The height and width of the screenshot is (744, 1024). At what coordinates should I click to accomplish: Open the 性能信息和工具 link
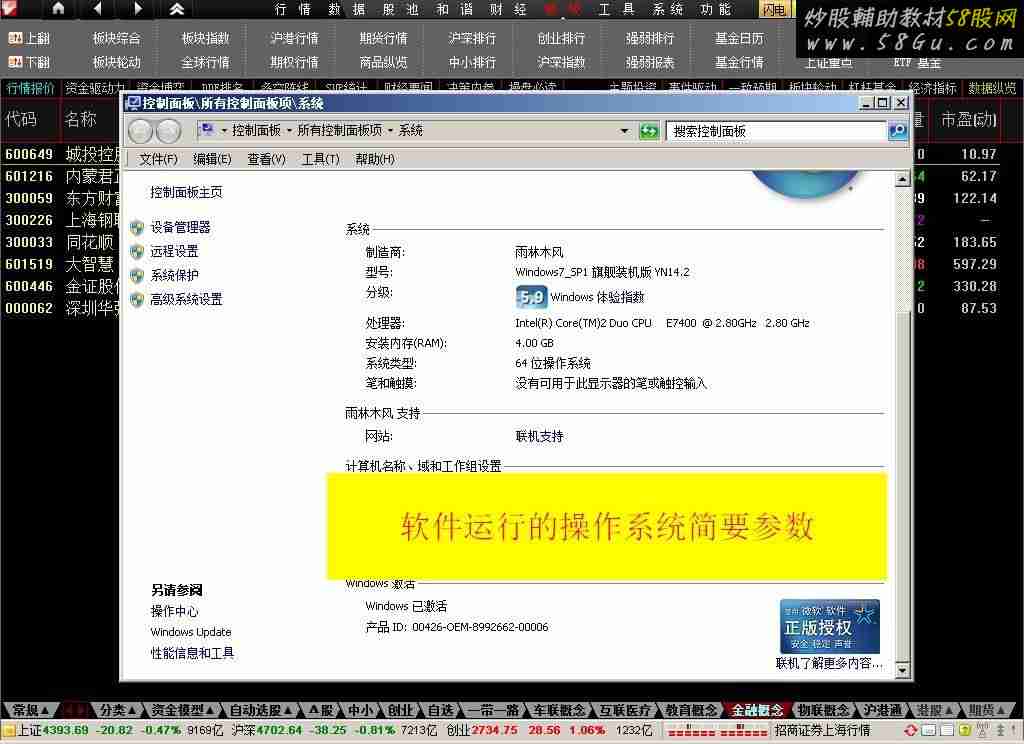192,653
